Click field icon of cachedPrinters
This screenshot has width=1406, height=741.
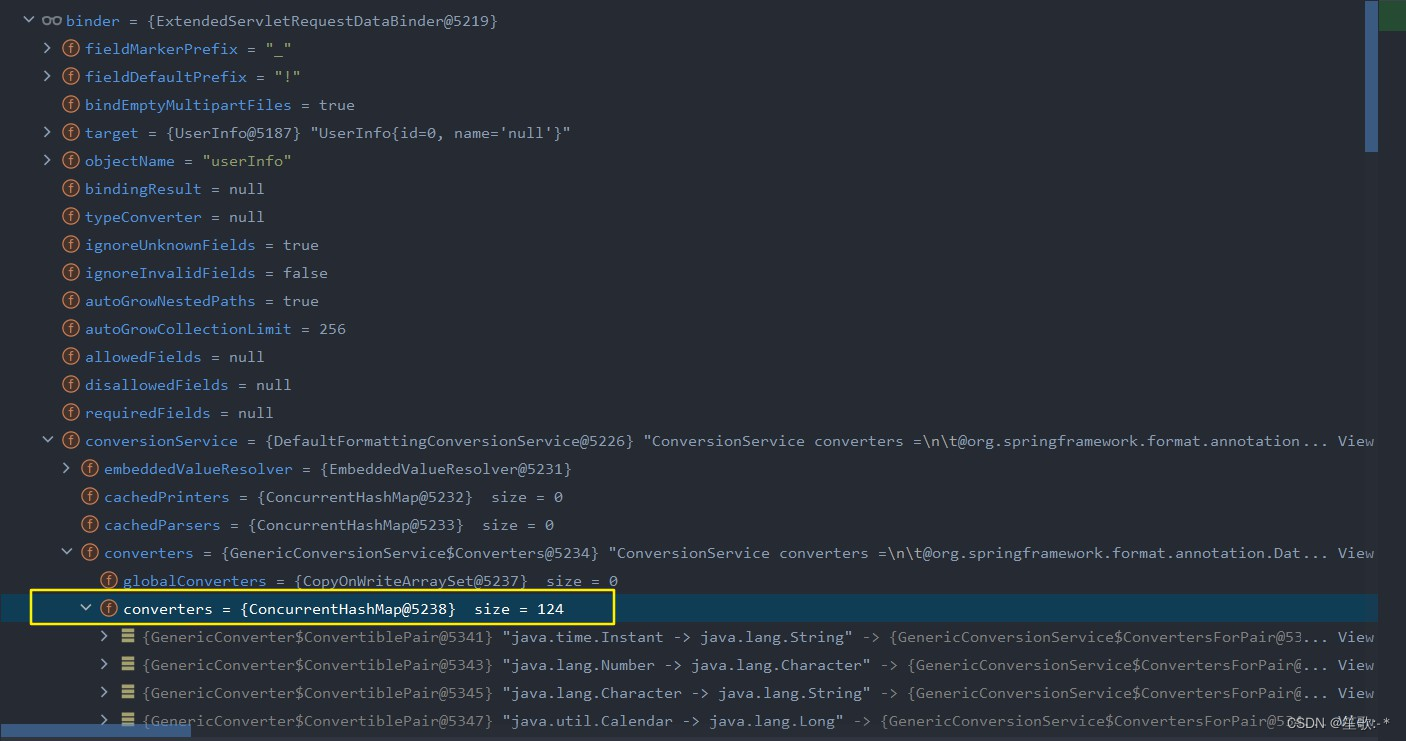click(x=89, y=496)
